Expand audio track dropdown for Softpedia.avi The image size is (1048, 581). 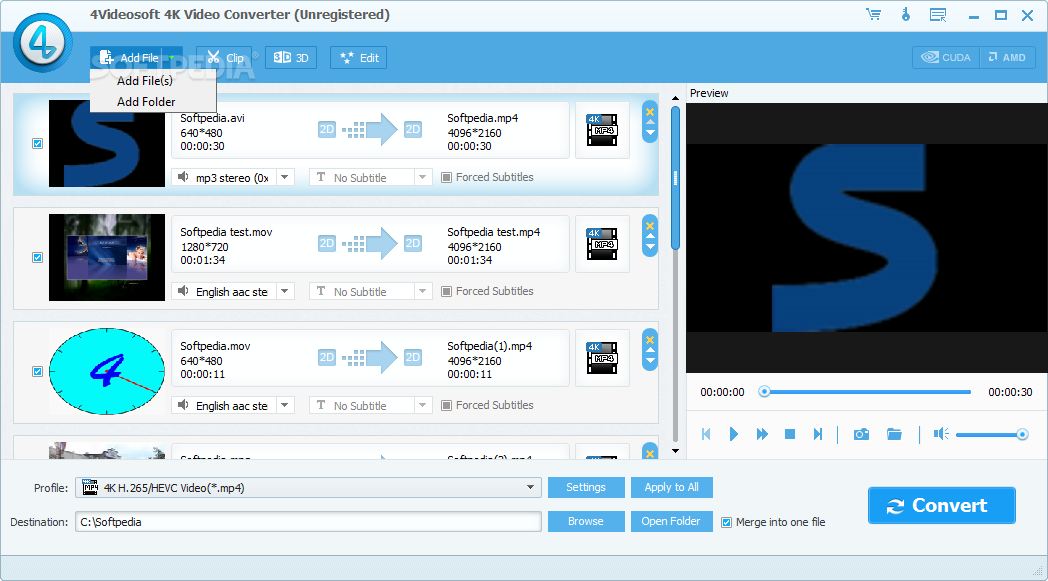tap(285, 177)
